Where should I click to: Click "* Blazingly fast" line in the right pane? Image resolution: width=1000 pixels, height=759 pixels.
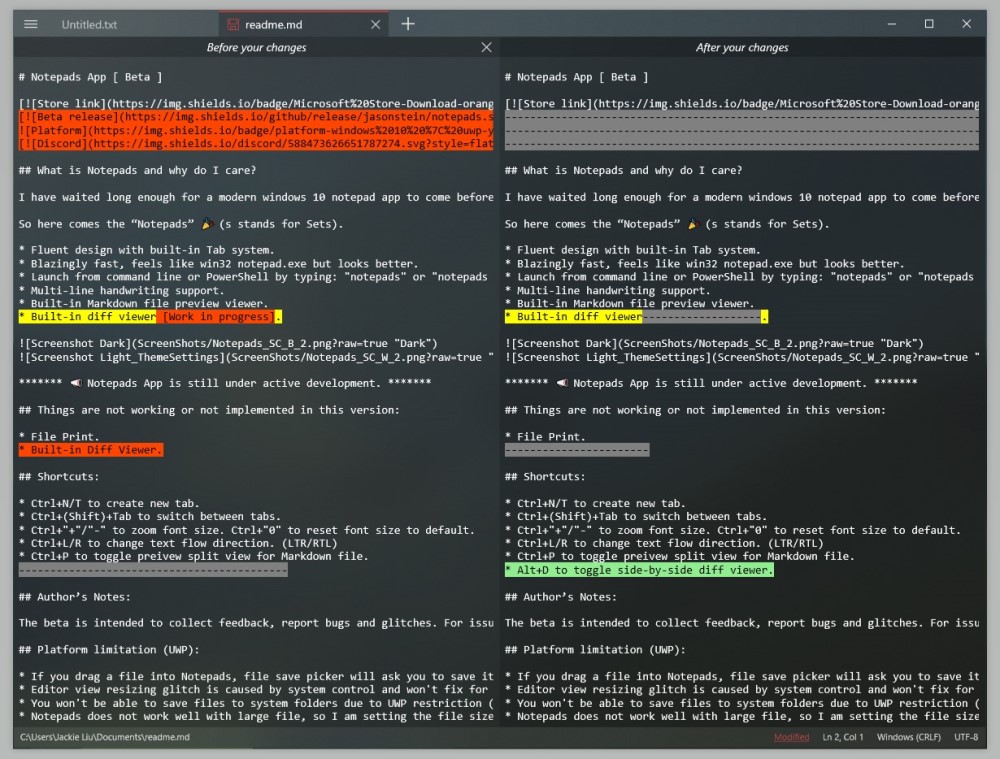click(705, 263)
